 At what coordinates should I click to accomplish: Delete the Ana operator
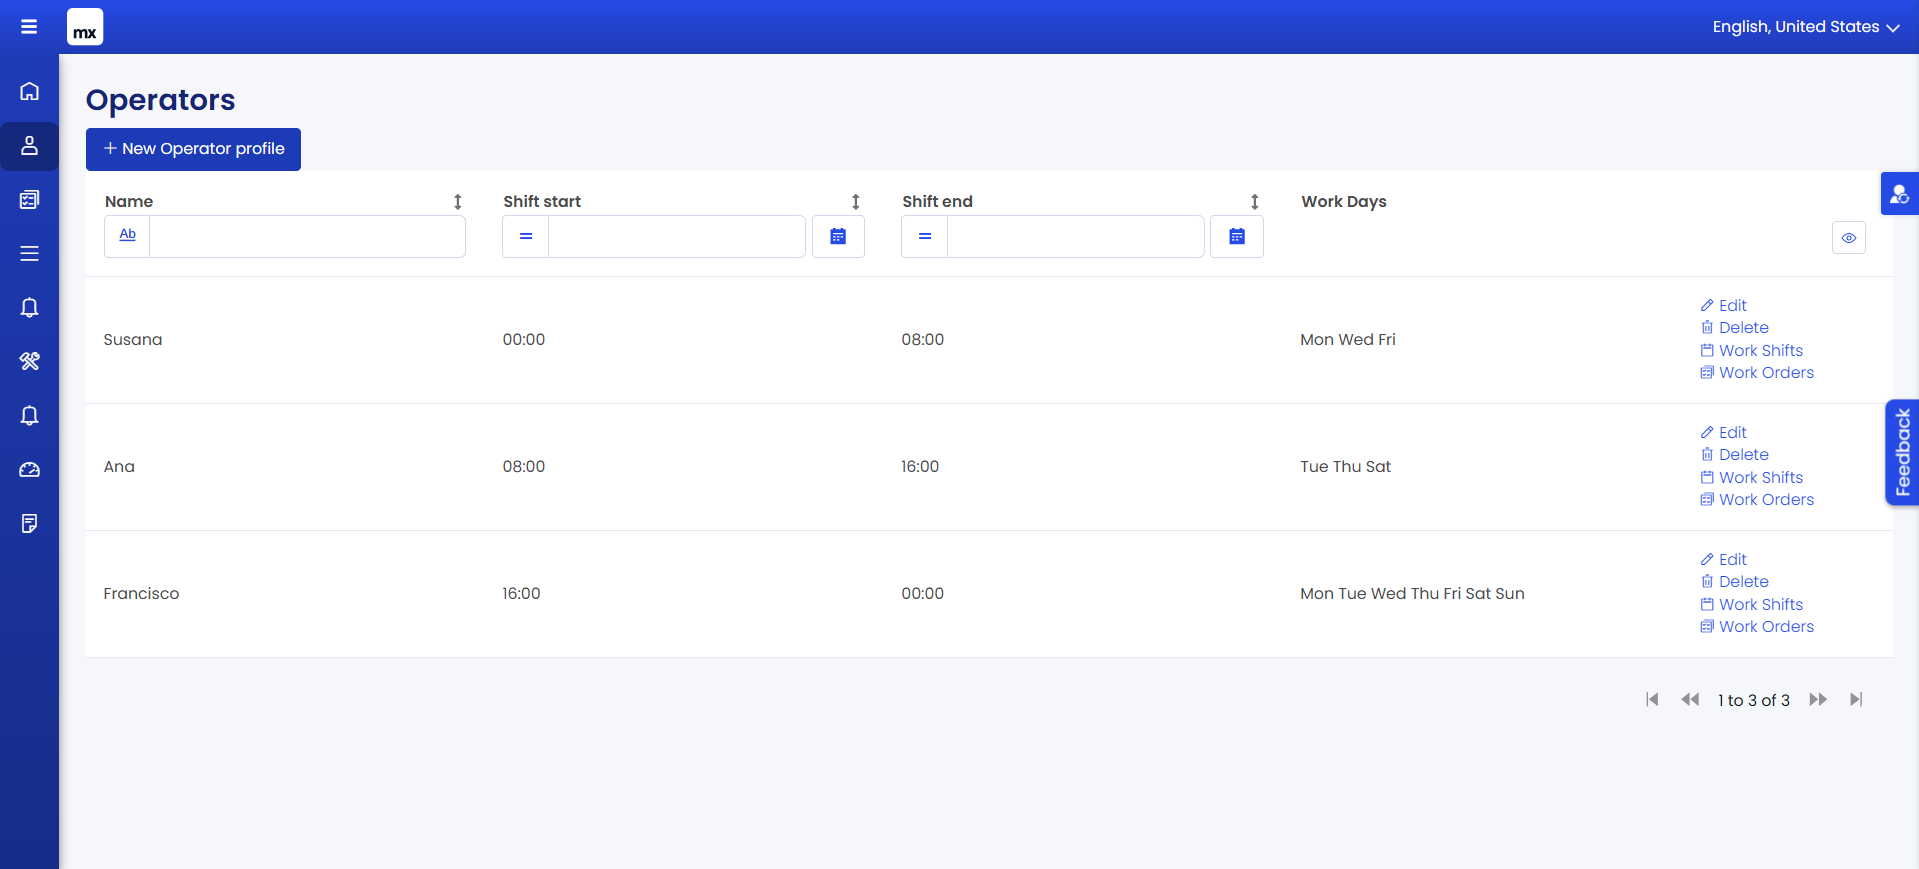[1735, 455]
